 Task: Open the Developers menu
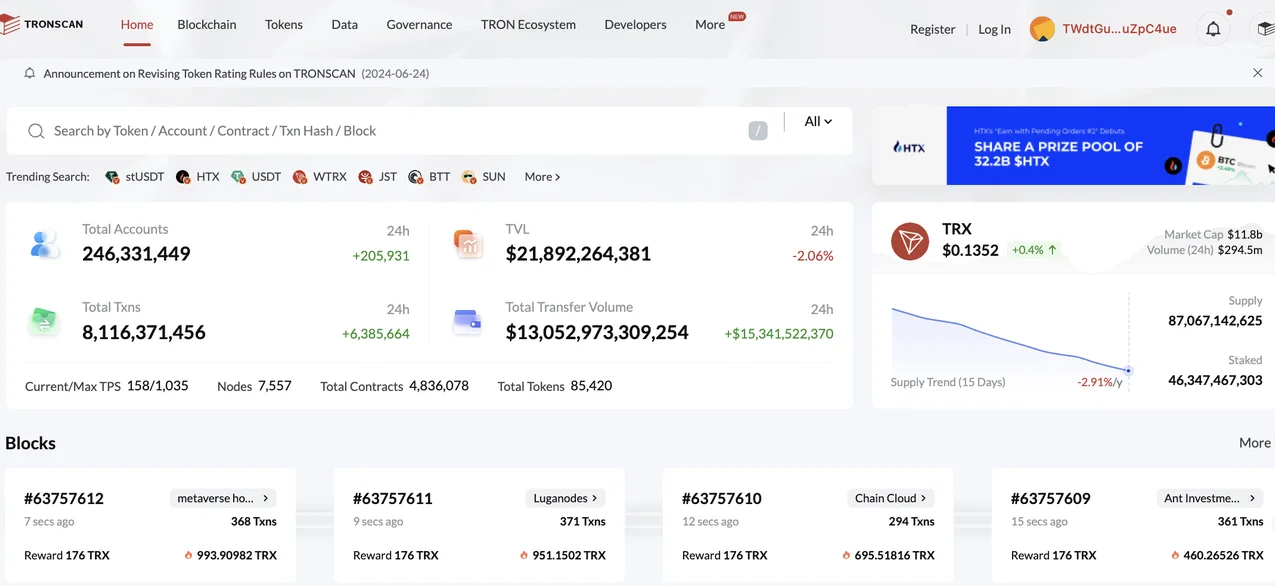click(635, 24)
